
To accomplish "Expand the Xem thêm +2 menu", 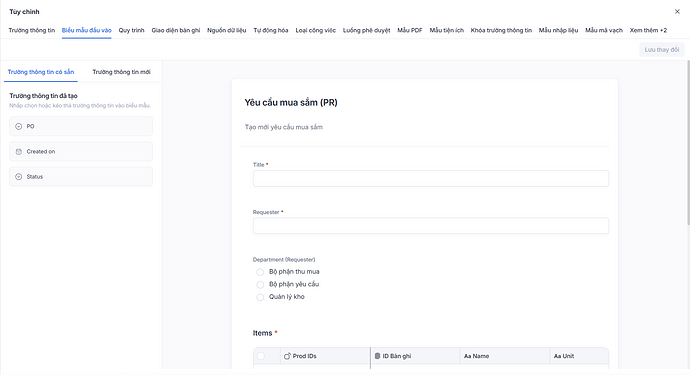I will click(648, 30).
